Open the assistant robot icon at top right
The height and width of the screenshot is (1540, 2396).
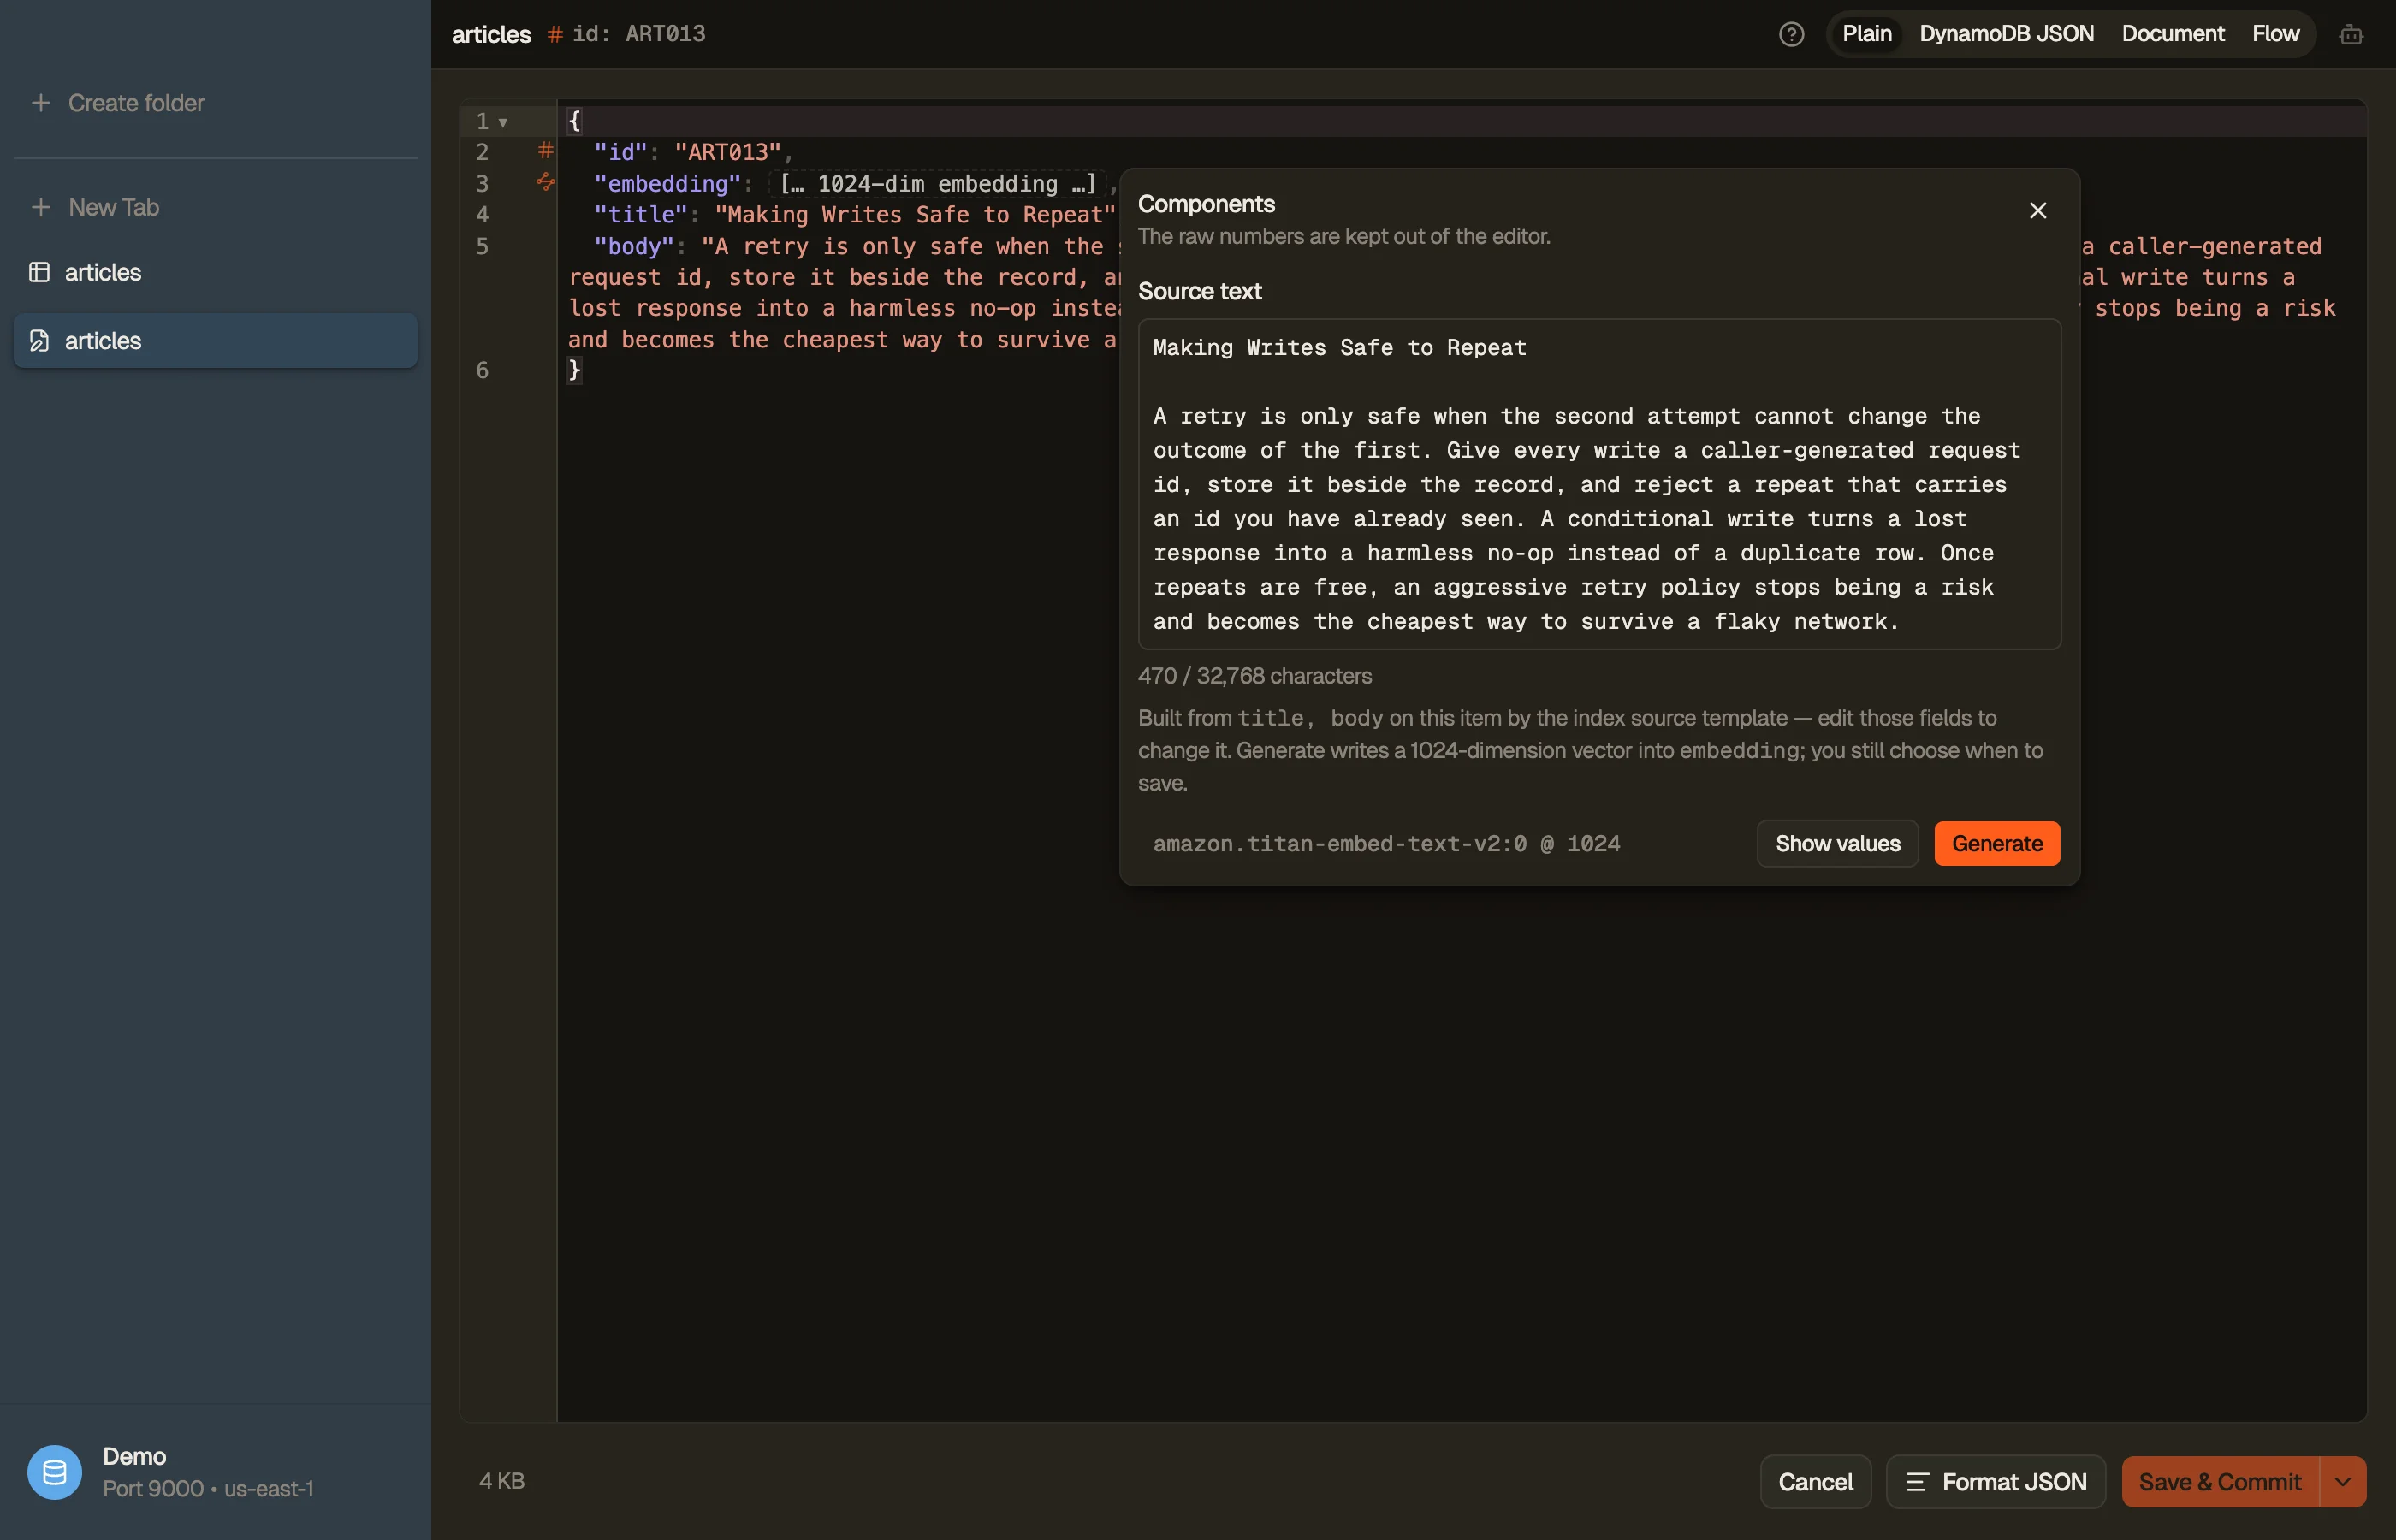click(2351, 35)
